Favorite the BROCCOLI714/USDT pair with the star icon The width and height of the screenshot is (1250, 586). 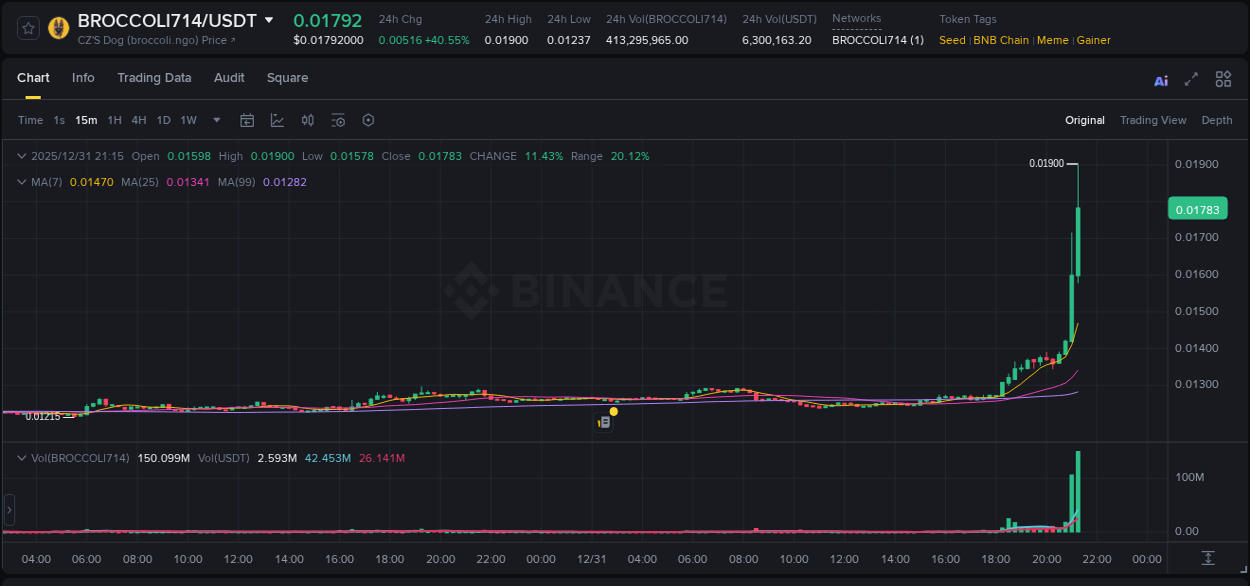27,27
